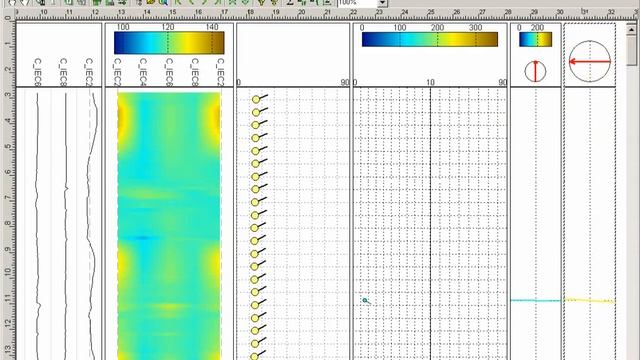Click the C_IEC4 column label
Image resolution: width=640 pixels, height=360 pixels.
143,71
